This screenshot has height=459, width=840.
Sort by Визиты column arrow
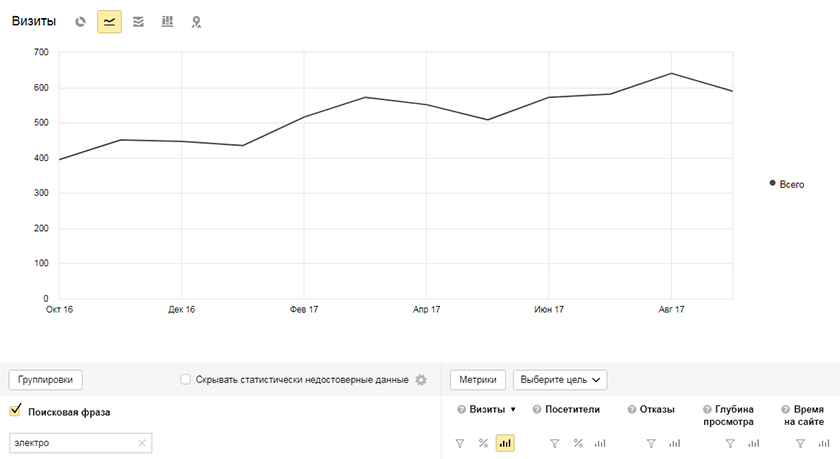point(513,410)
